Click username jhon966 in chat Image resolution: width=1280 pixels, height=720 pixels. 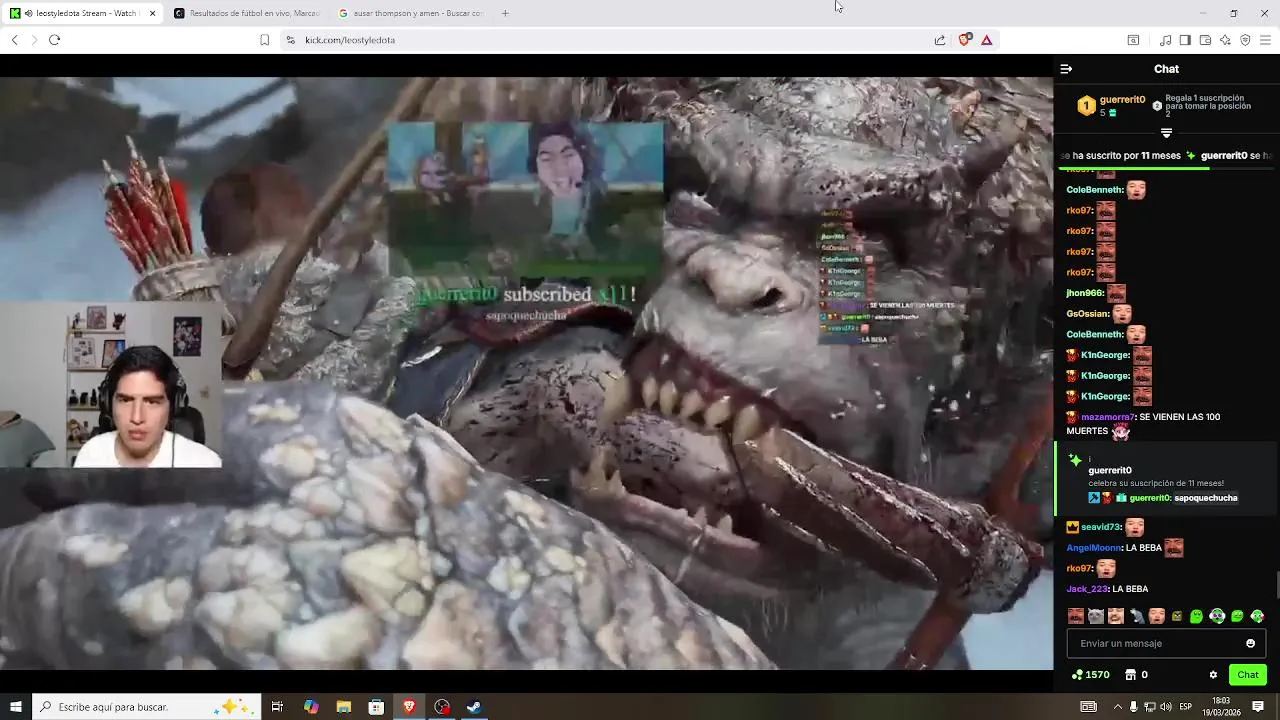1084,293
